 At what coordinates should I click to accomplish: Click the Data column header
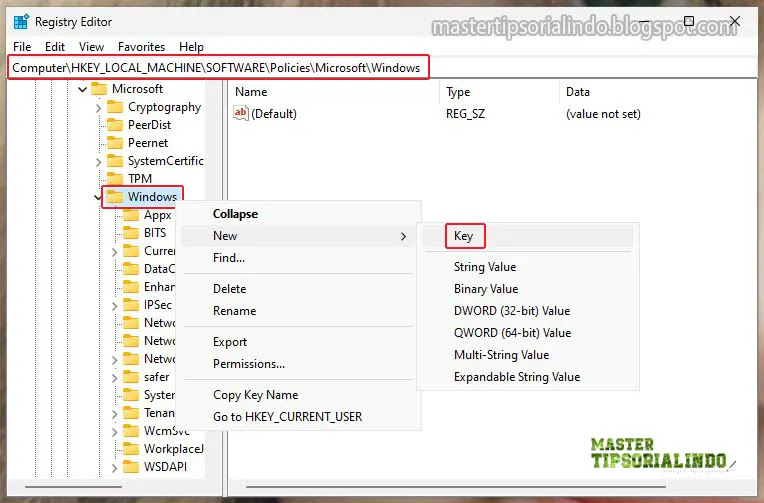(x=658, y=92)
